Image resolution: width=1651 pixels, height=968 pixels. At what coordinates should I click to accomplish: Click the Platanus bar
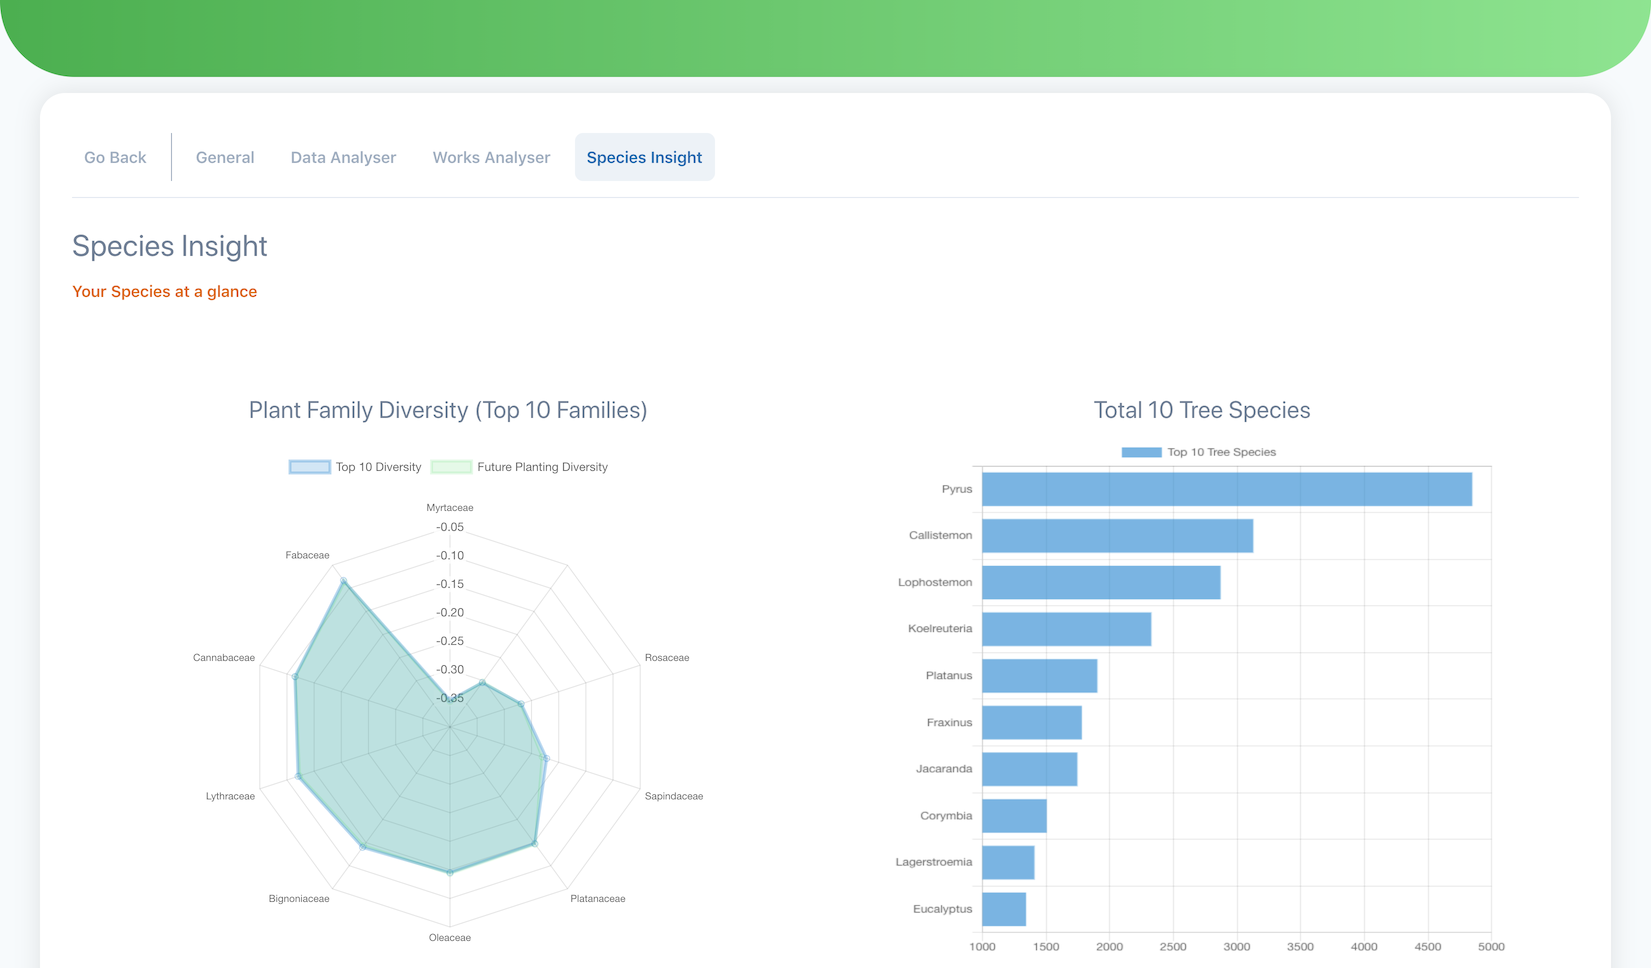(1039, 676)
